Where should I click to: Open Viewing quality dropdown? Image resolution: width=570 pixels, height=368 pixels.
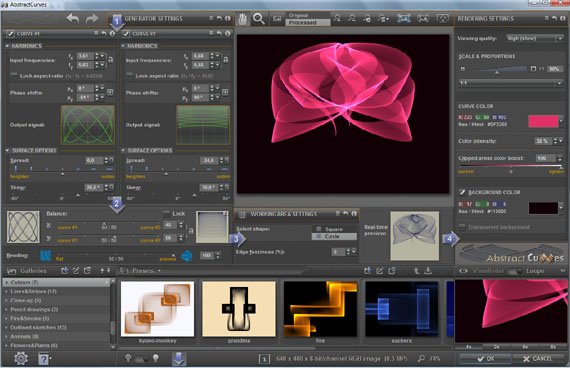535,38
